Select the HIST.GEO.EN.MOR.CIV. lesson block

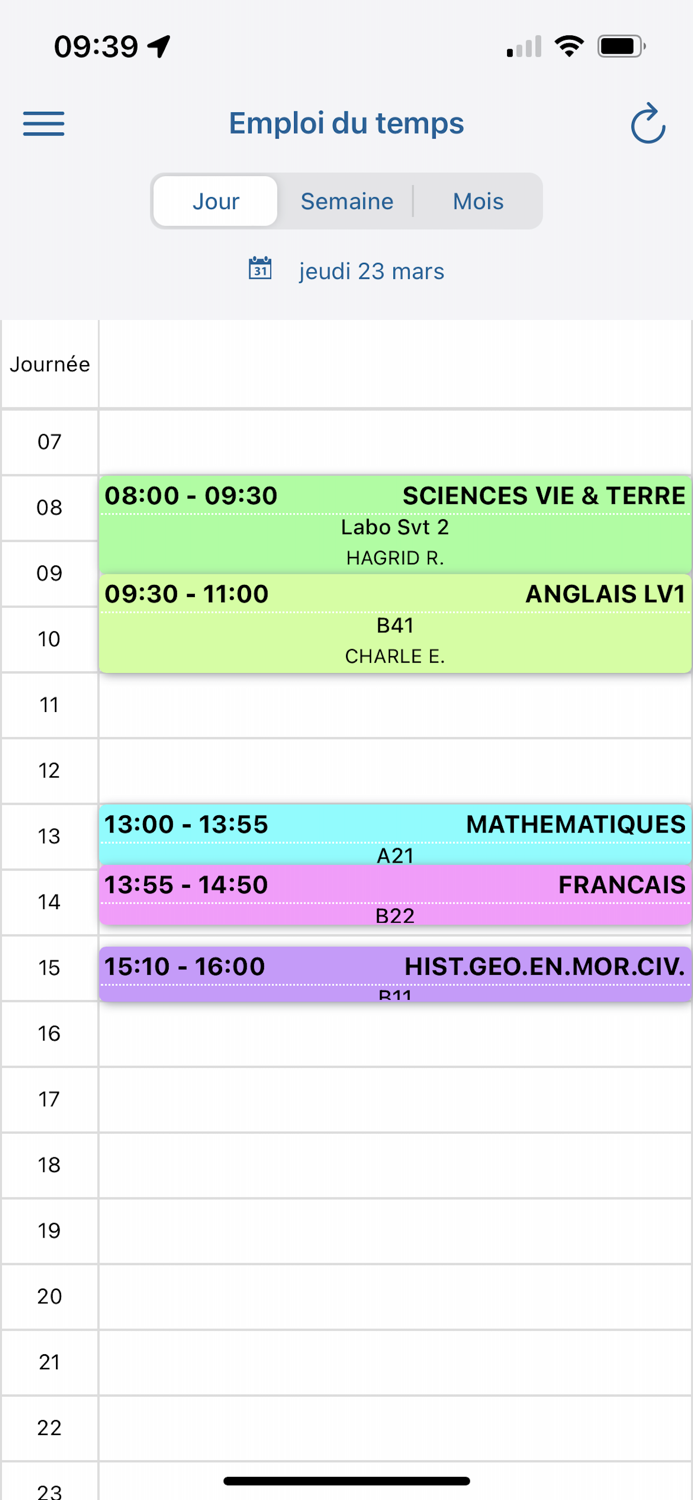coord(394,970)
